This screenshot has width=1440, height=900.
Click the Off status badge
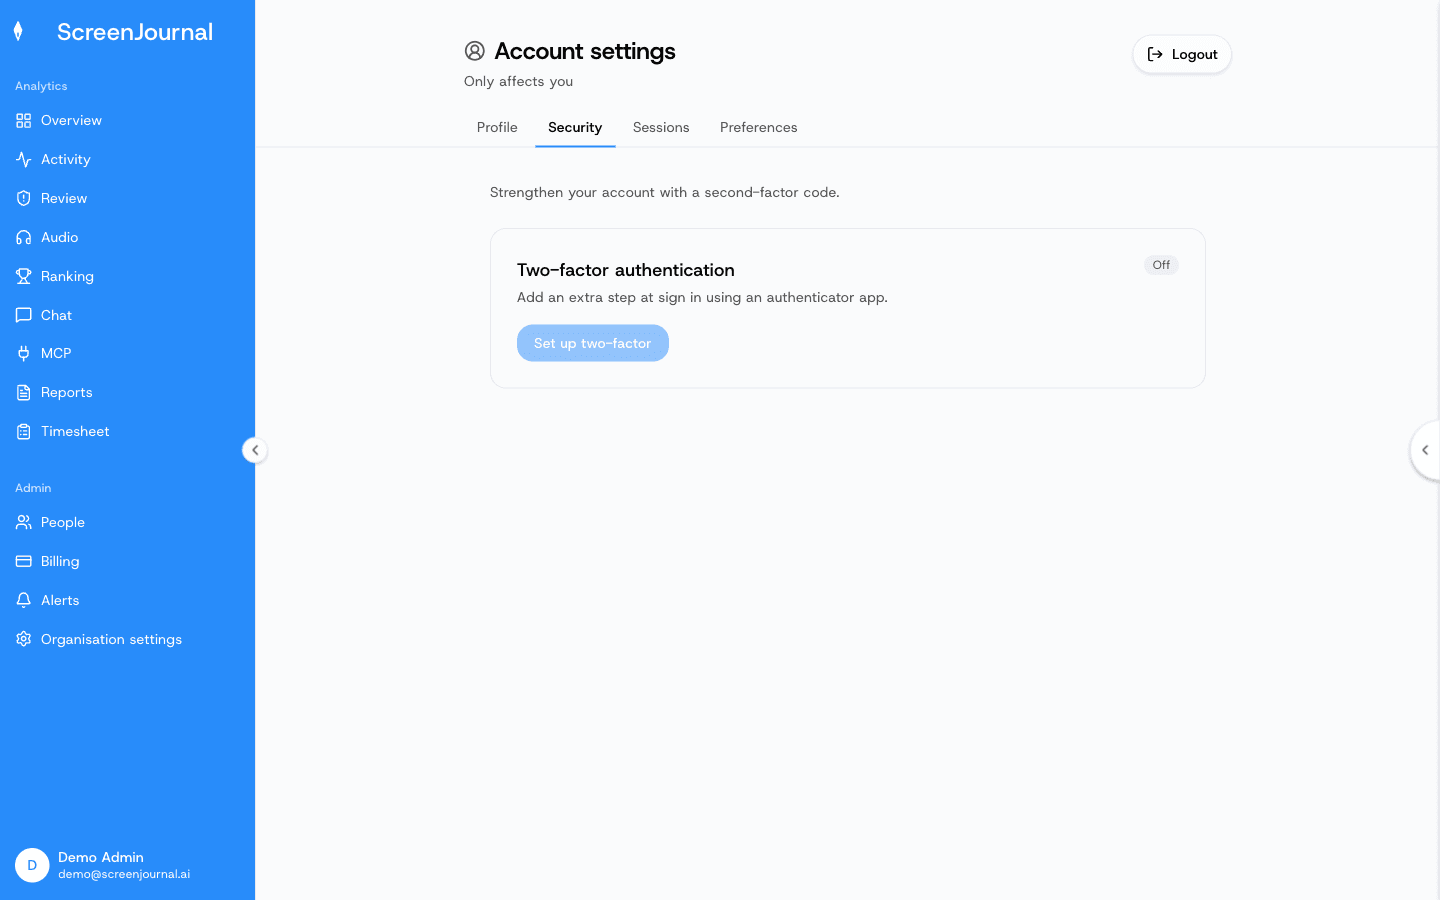pyautogui.click(x=1161, y=266)
